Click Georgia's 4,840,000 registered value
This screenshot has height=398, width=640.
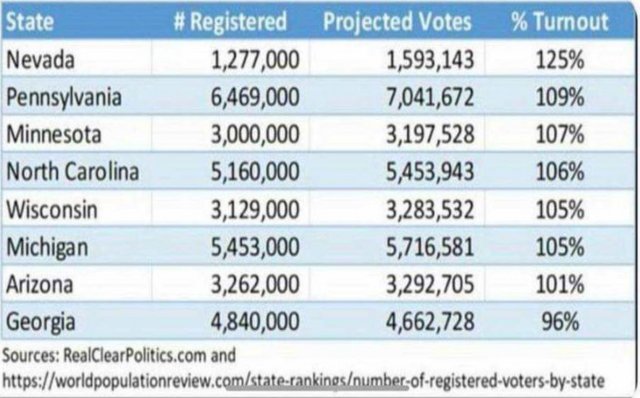click(255, 322)
